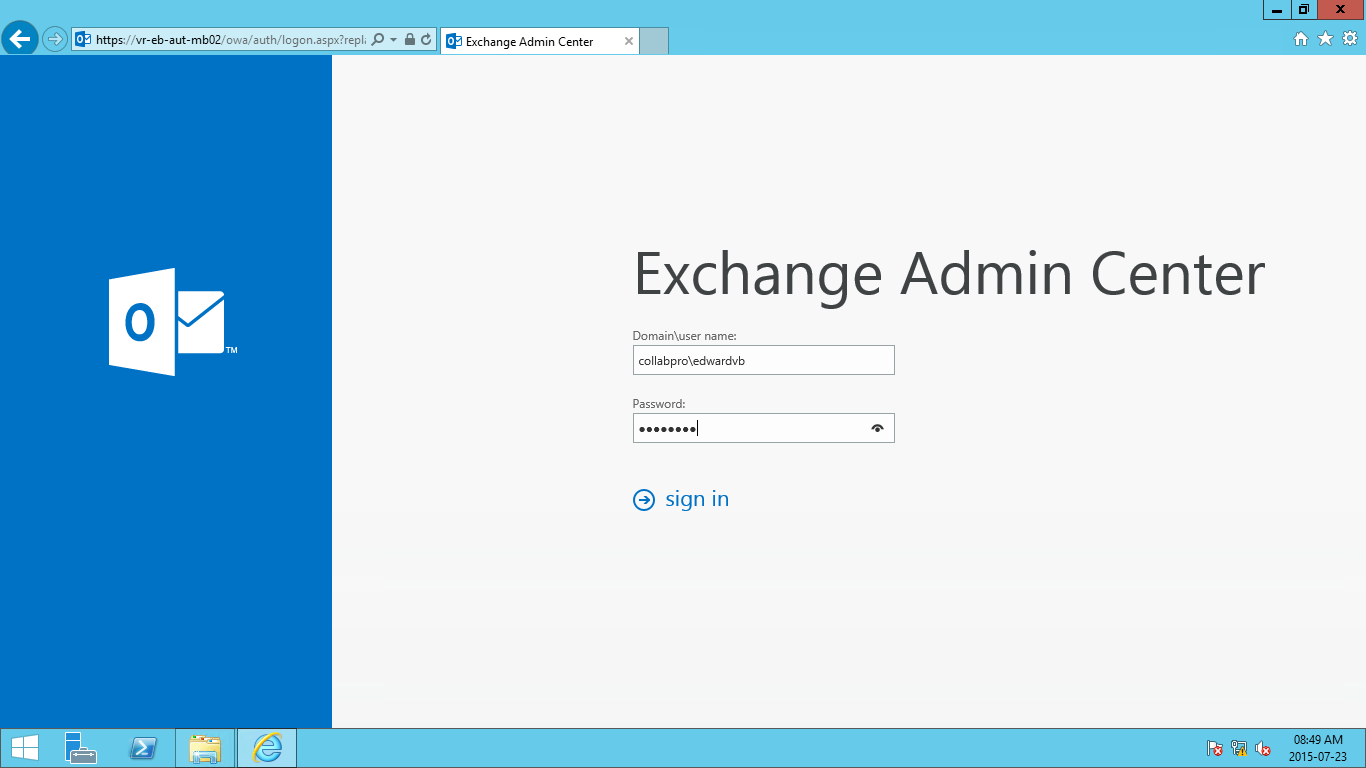Image resolution: width=1366 pixels, height=768 pixels.
Task: Open the Windows Start button
Action: (x=25, y=748)
